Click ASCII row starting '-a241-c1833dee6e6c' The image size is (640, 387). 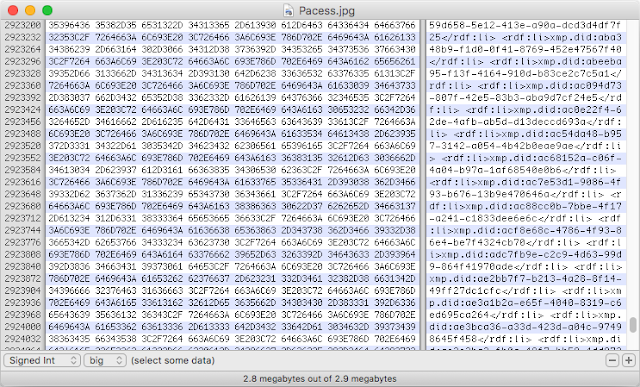[x=525, y=218]
